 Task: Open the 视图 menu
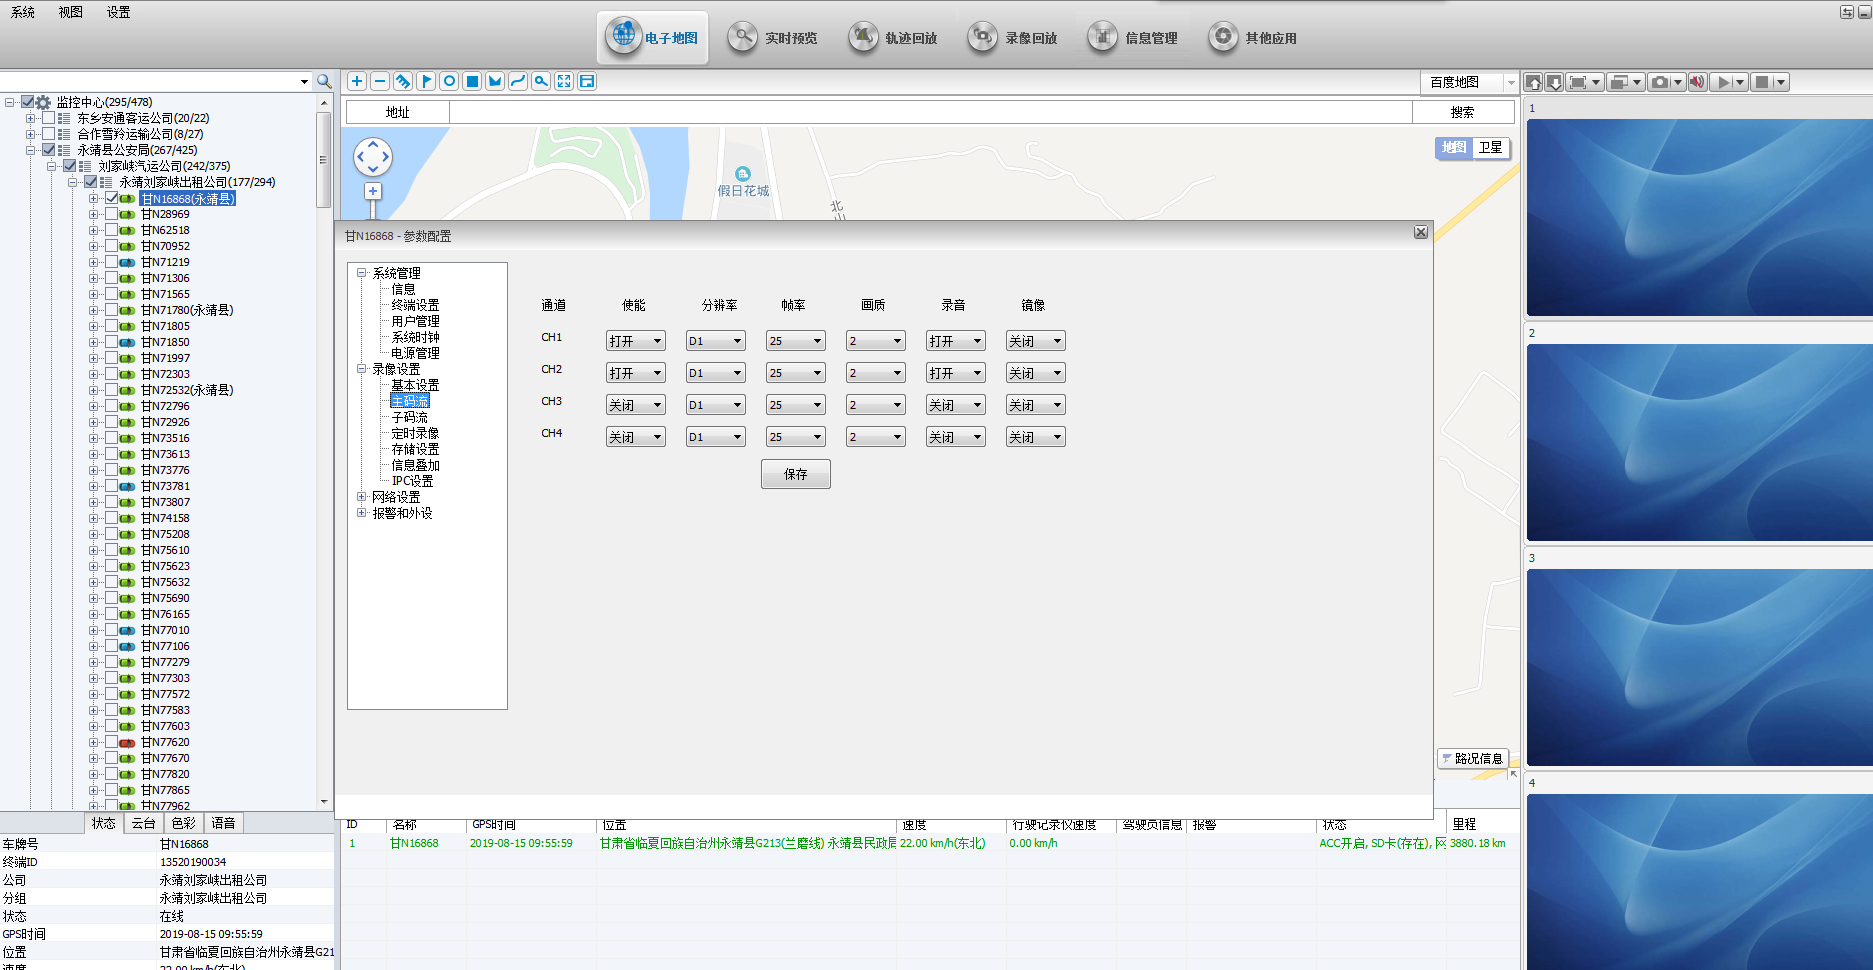70,12
